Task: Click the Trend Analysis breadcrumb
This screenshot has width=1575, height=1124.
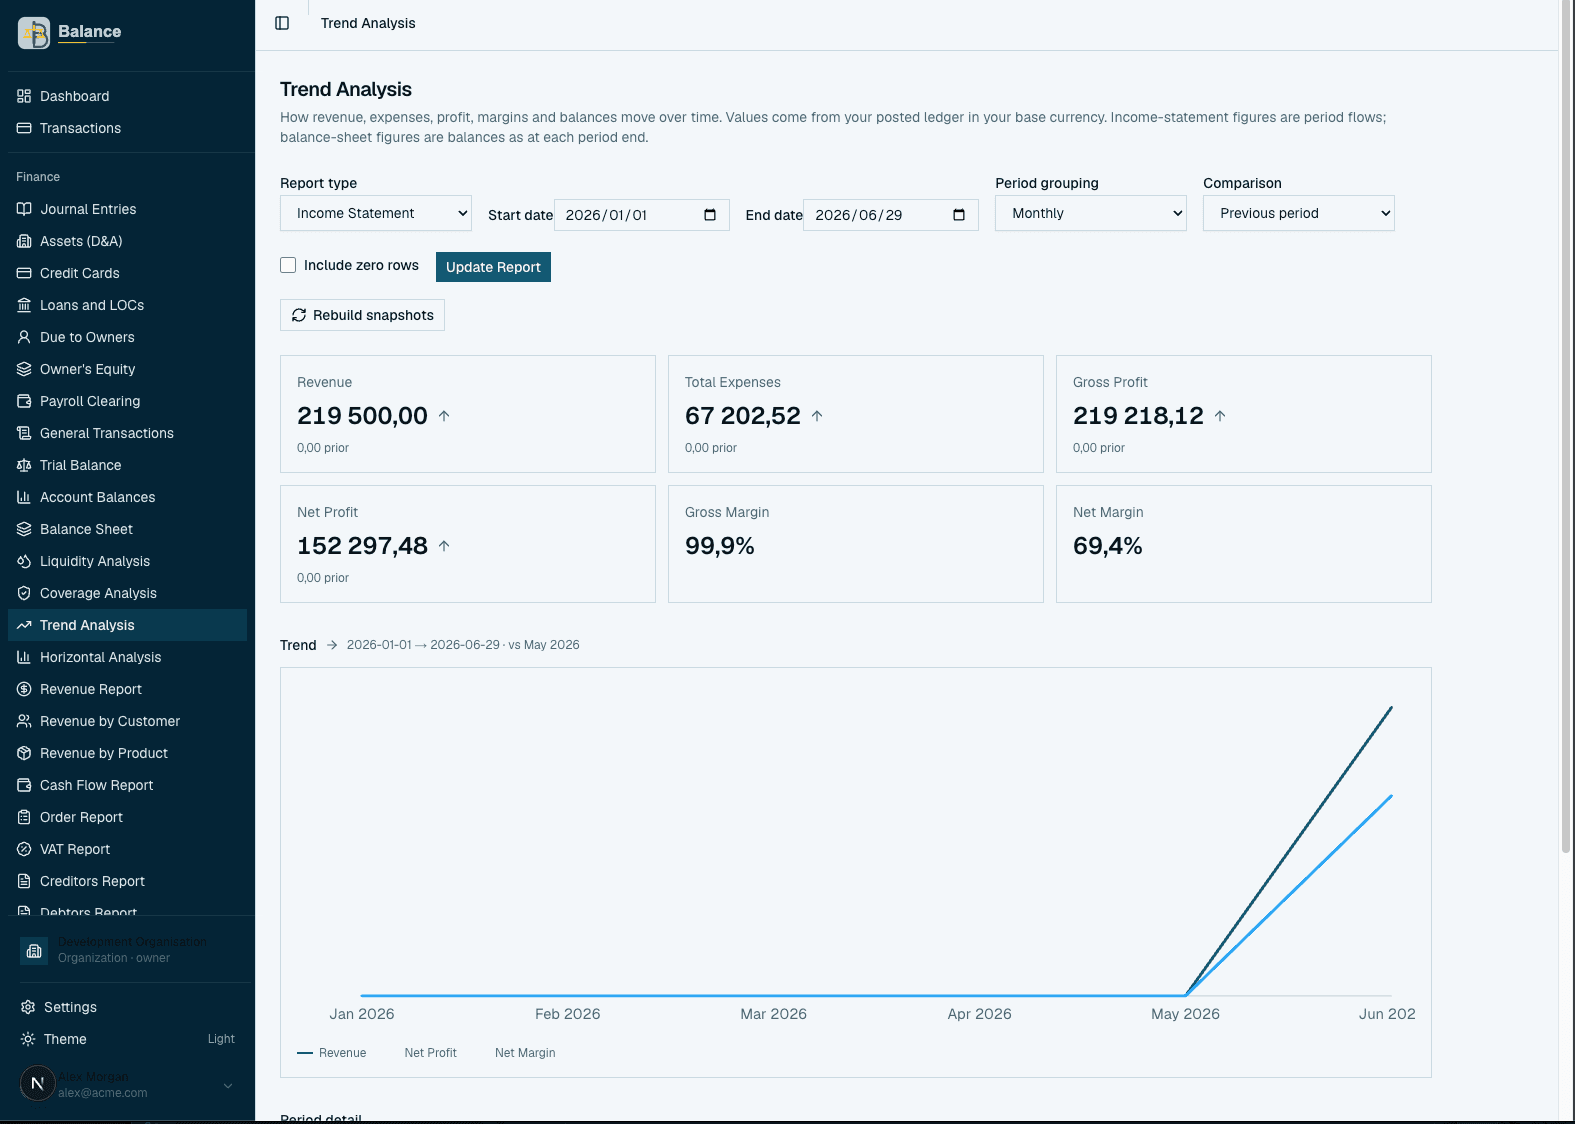Action: [368, 23]
